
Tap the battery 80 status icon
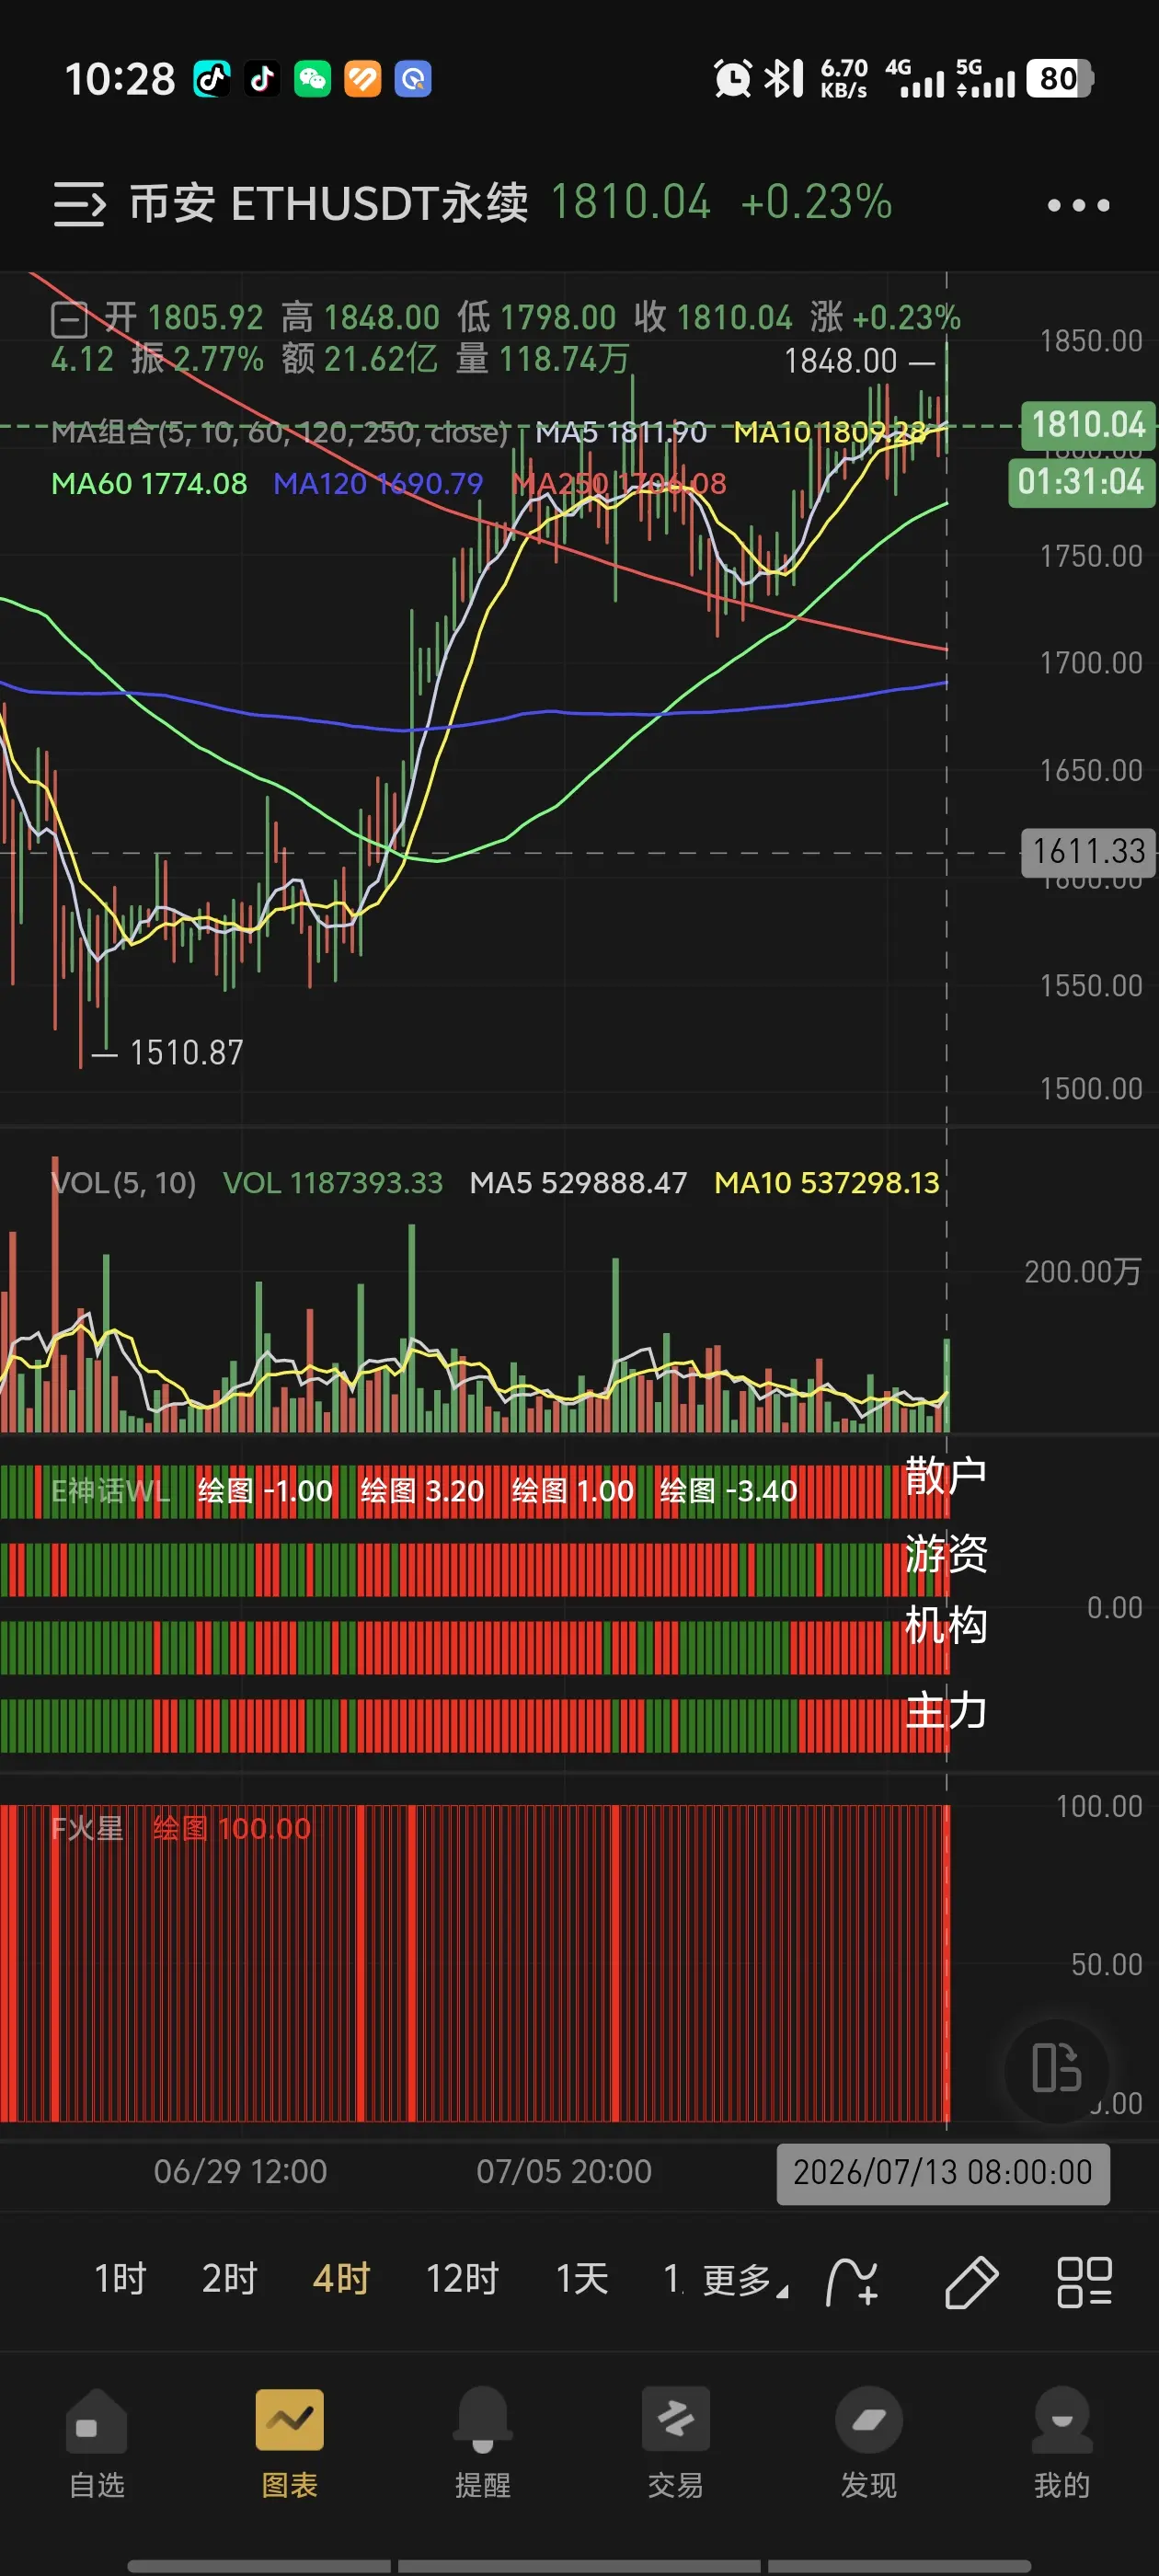point(1060,78)
